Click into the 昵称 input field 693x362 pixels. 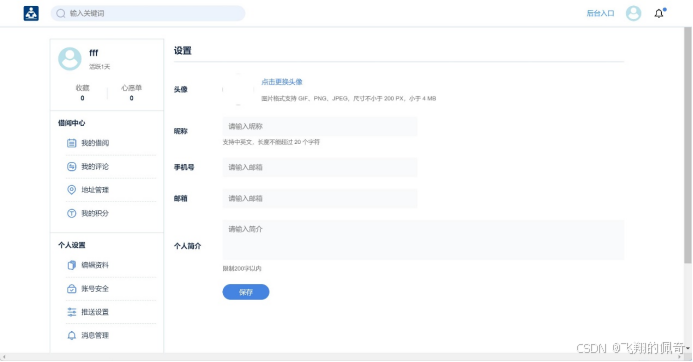(x=320, y=126)
